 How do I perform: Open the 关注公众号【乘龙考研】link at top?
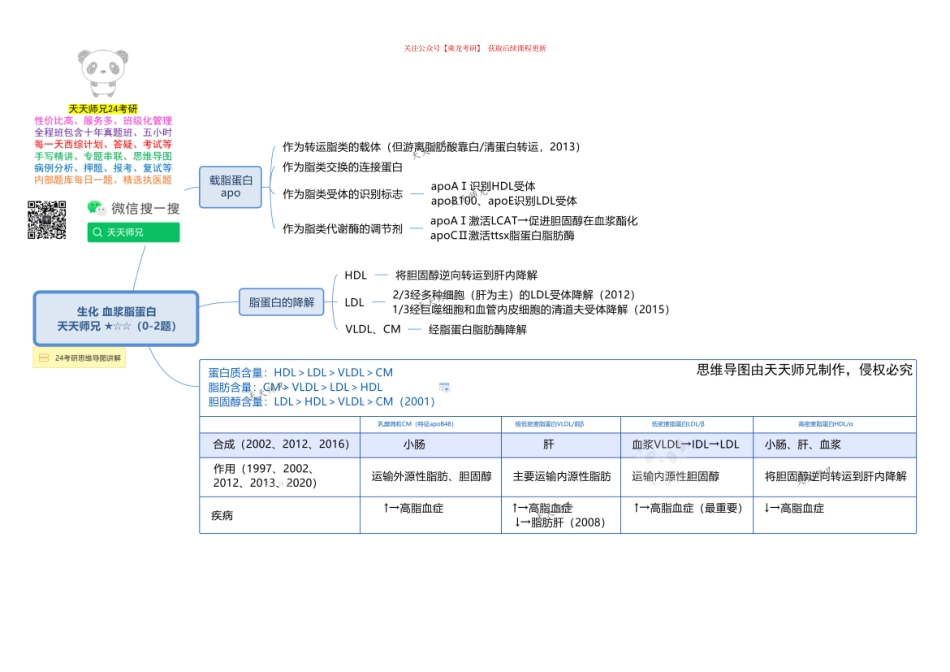[x=475, y=47]
